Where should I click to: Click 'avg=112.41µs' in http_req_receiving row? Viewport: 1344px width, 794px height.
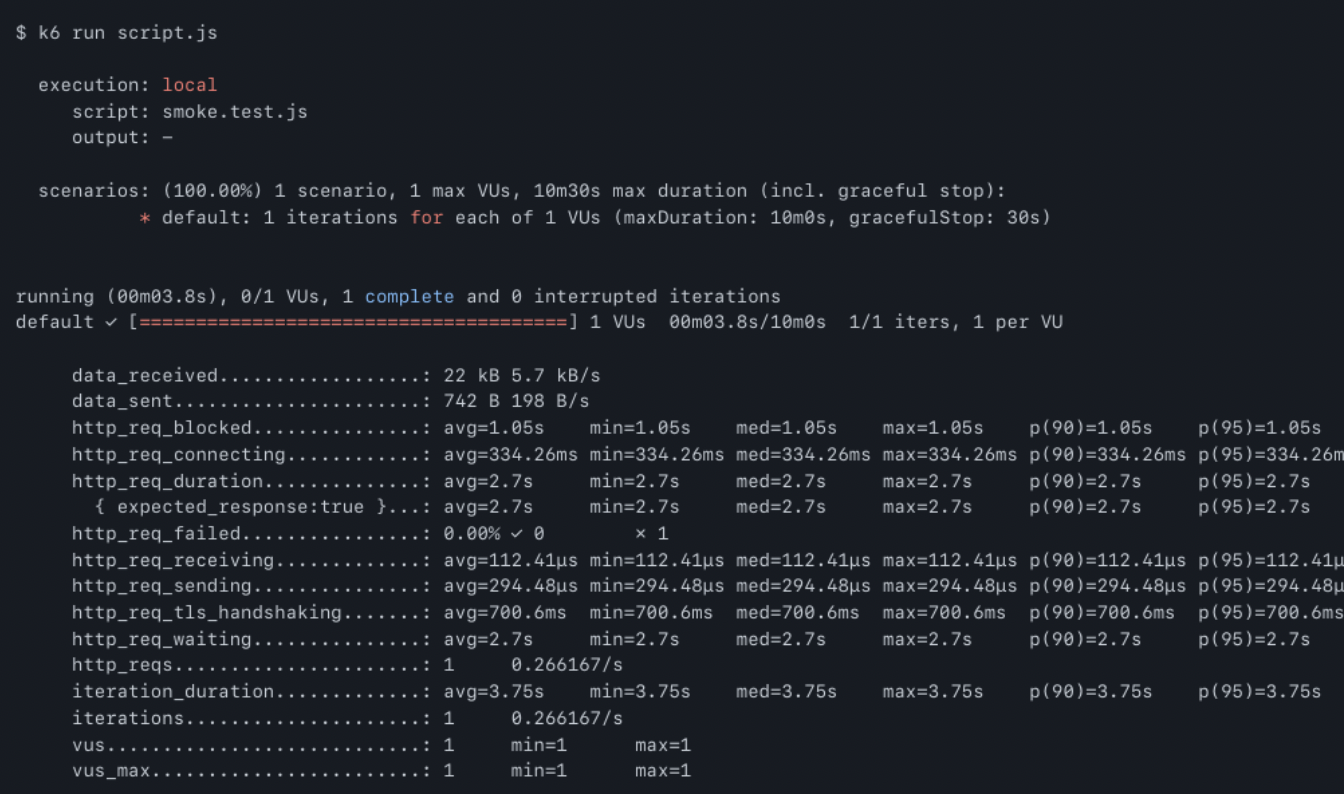510,560
